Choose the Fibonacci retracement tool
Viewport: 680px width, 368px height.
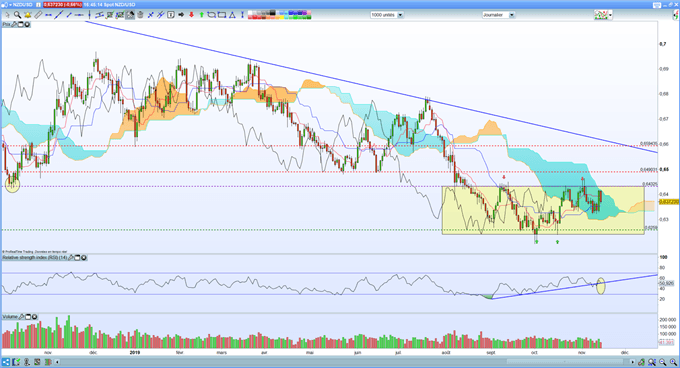[x=110, y=15]
